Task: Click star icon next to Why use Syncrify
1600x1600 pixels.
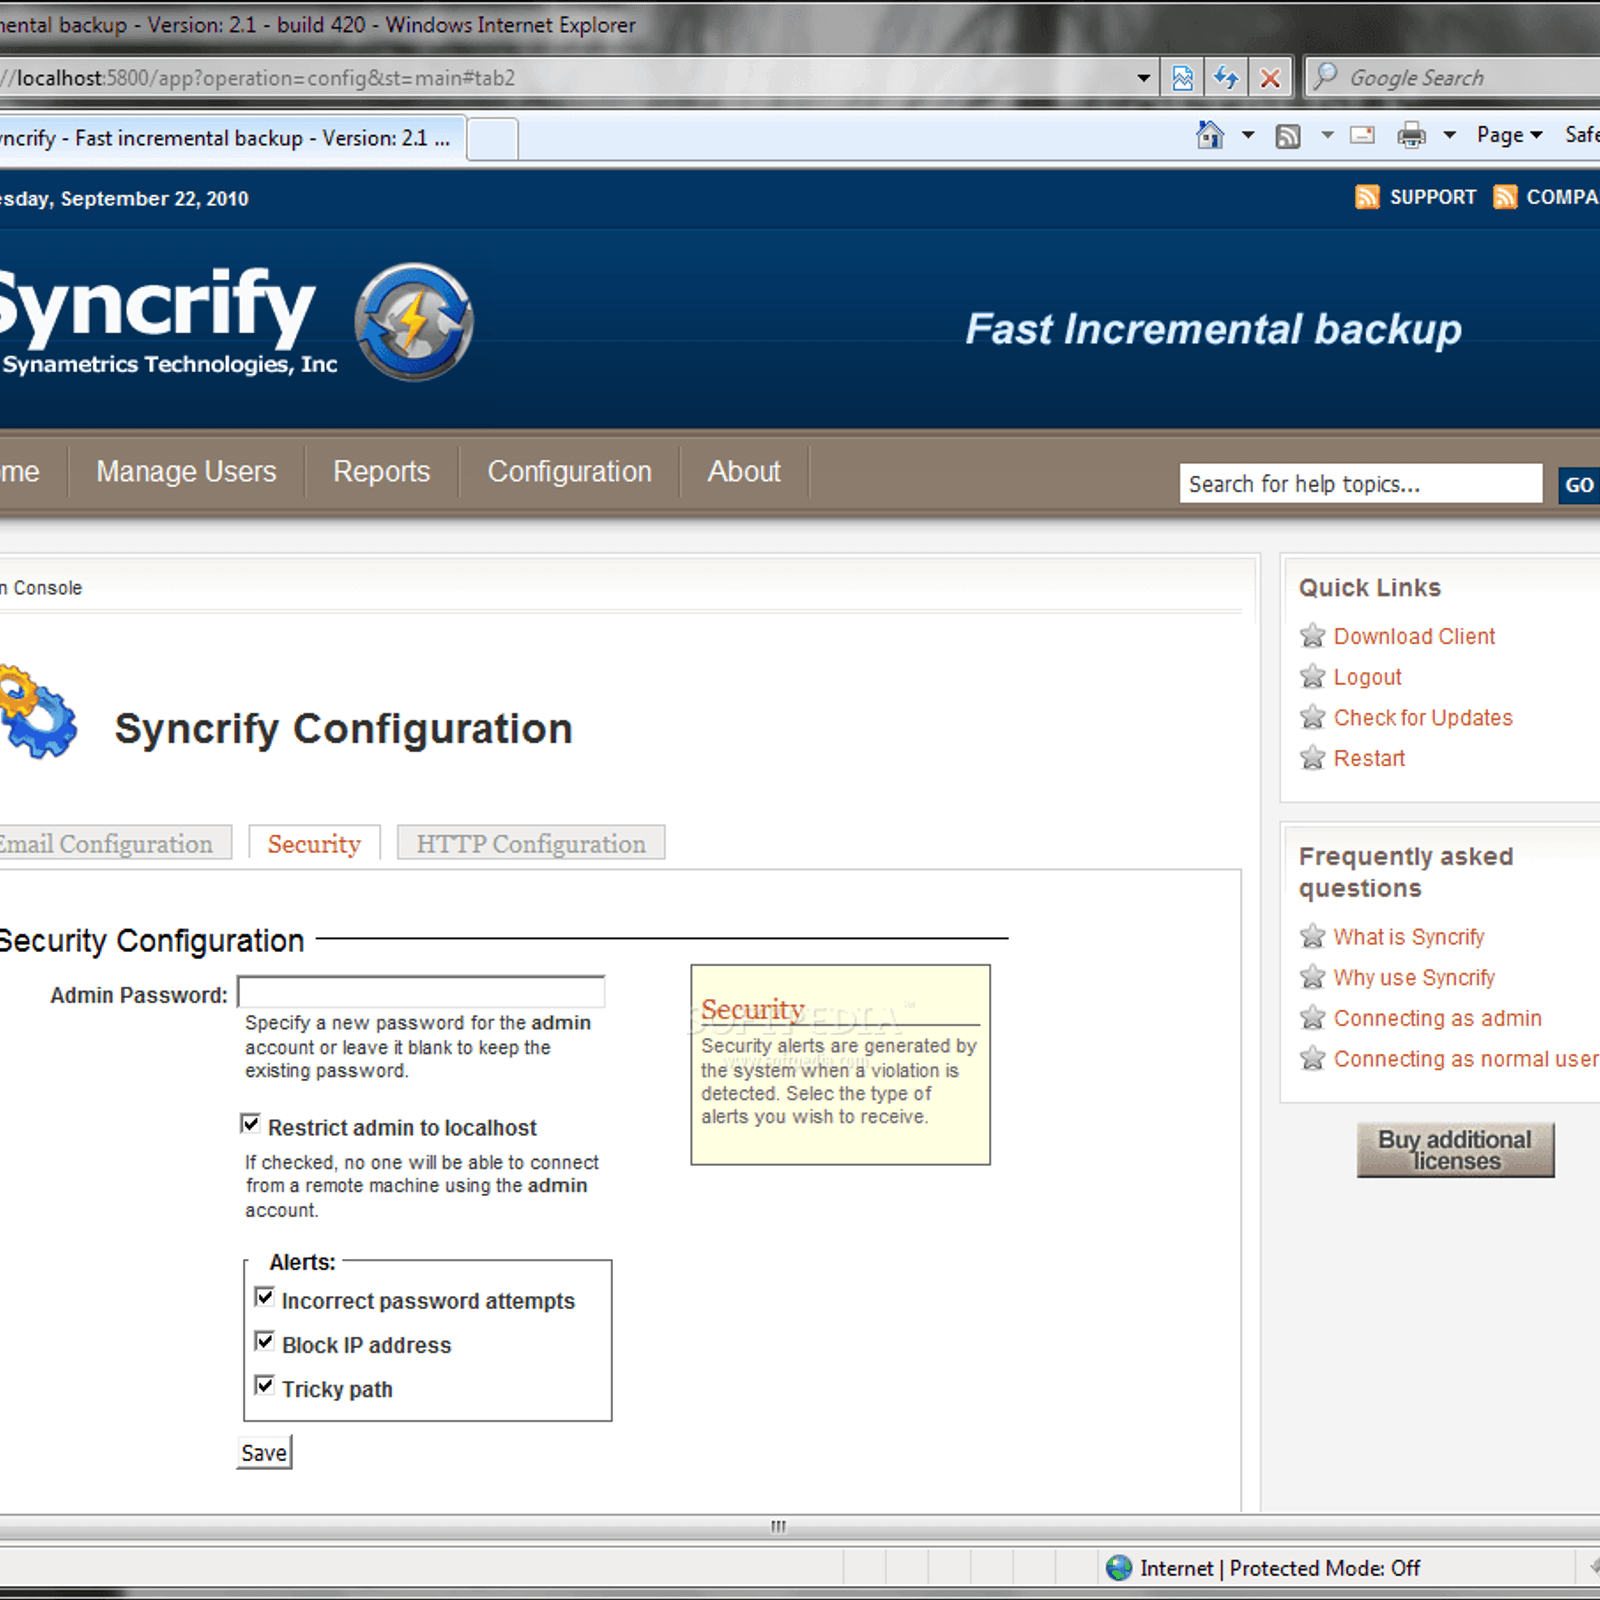Action: coord(1312,977)
